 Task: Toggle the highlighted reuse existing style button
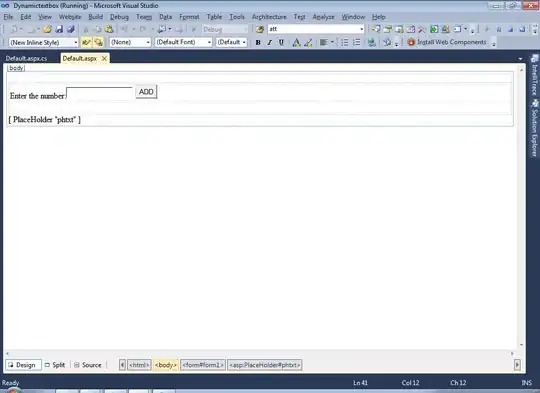coord(98,42)
